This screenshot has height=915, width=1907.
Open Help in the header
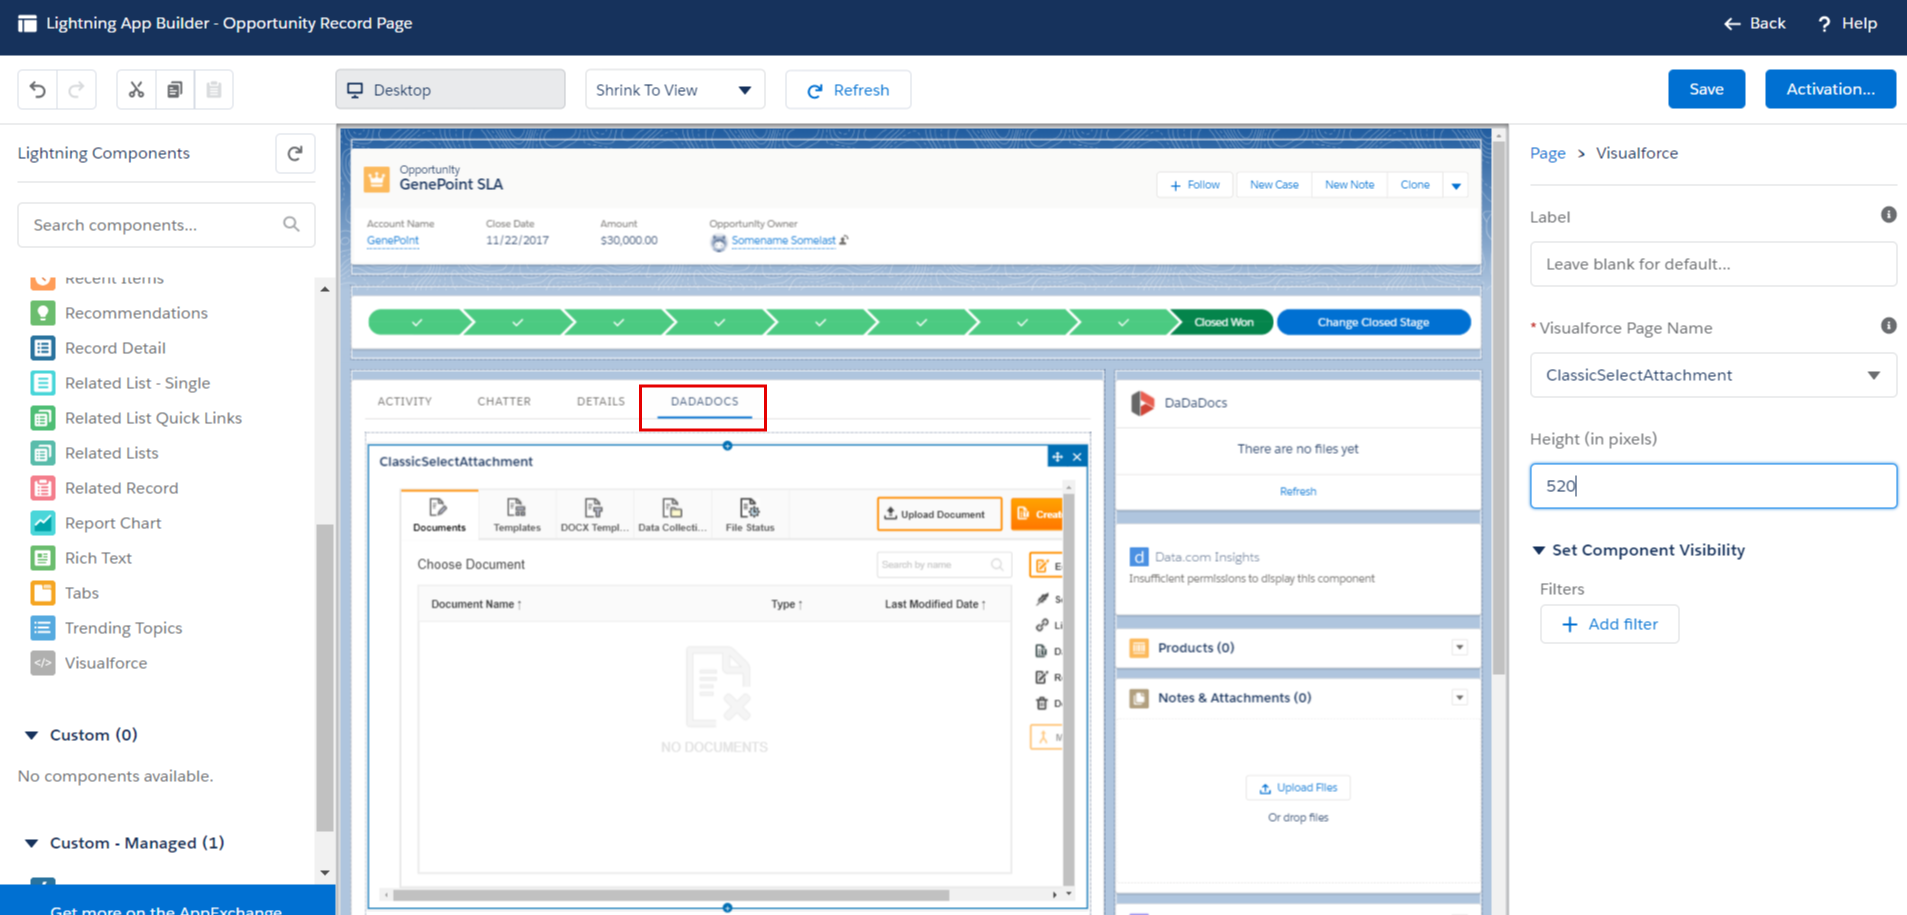click(x=1847, y=23)
